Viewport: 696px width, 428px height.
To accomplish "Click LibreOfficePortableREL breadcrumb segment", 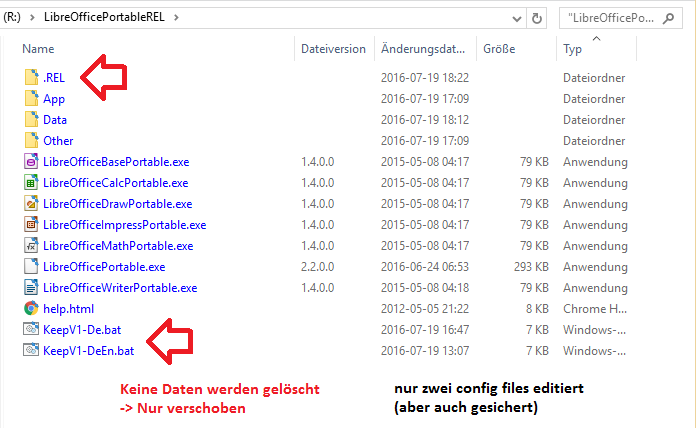I will tap(104, 17).
